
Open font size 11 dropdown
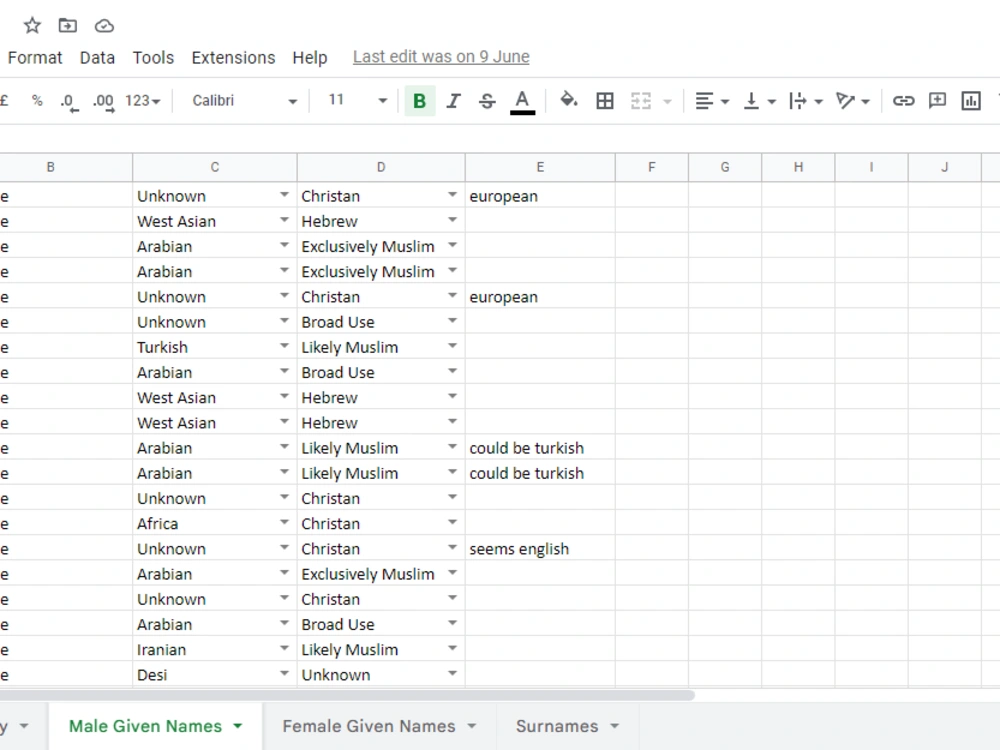pos(357,100)
